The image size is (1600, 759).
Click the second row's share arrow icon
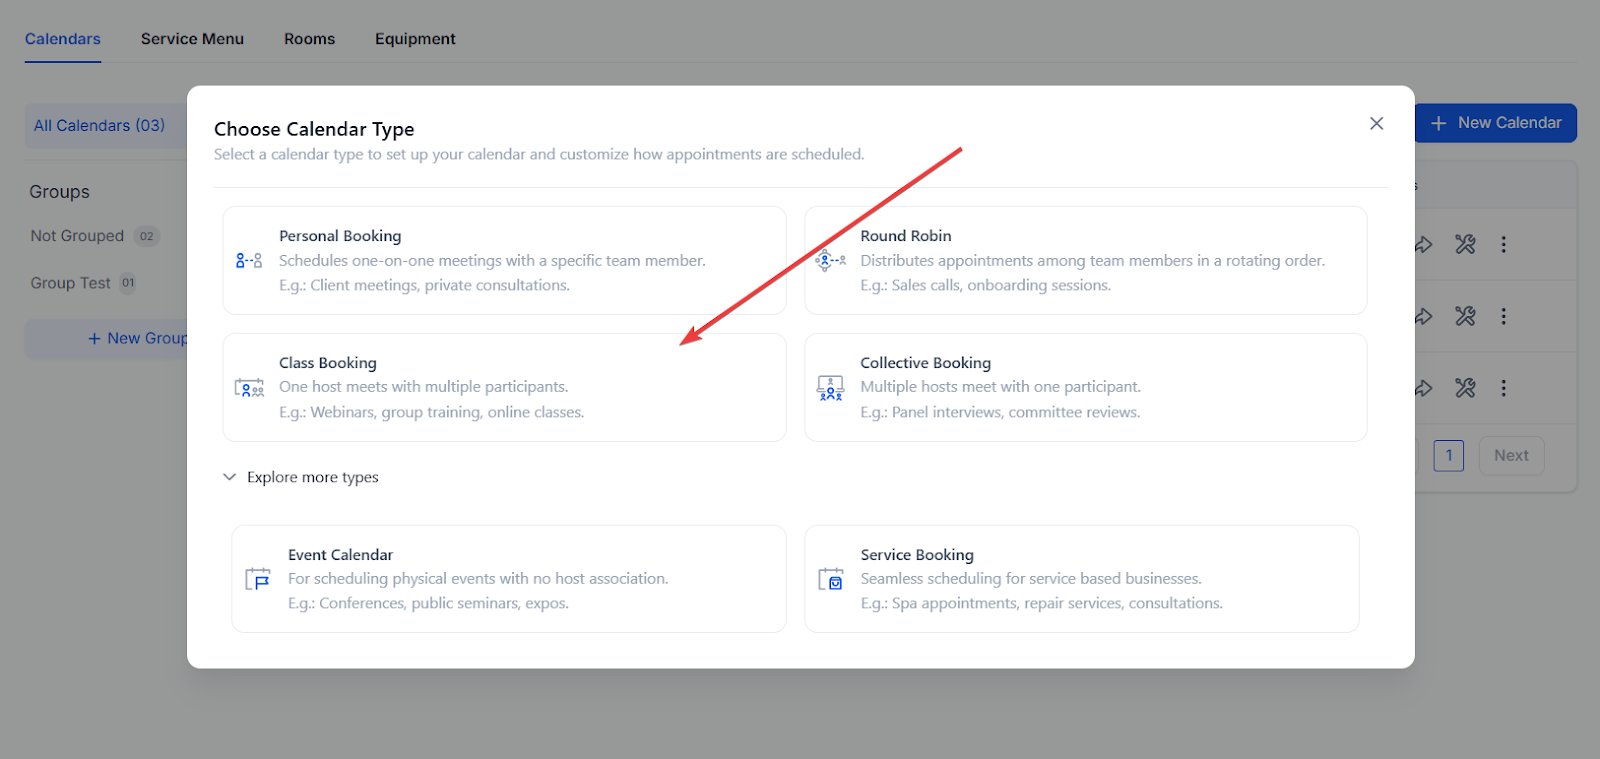pyautogui.click(x=1424, y=316)
